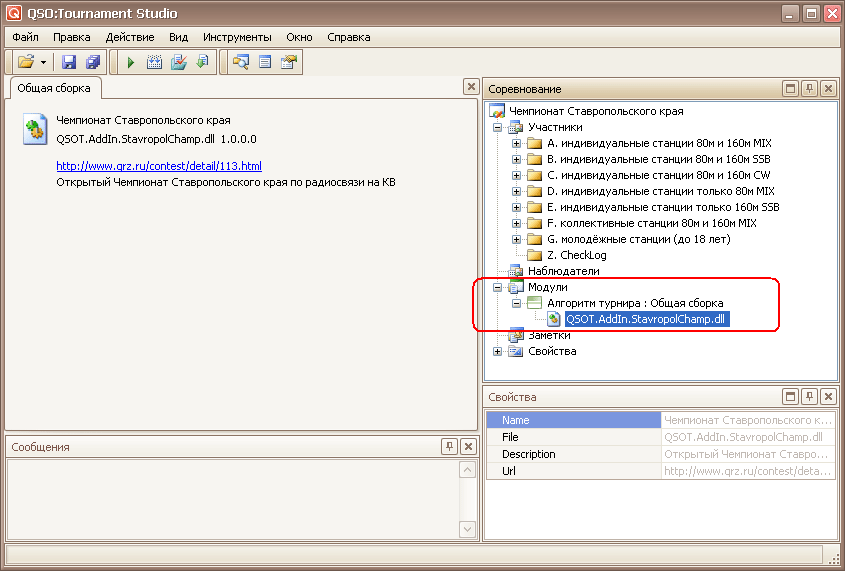The width and height of the screenshot is (845, 571).
Task: Click the checkmark toolbar icon left of green down arrow
Action: pyautogui.click(x=179, y=62)
